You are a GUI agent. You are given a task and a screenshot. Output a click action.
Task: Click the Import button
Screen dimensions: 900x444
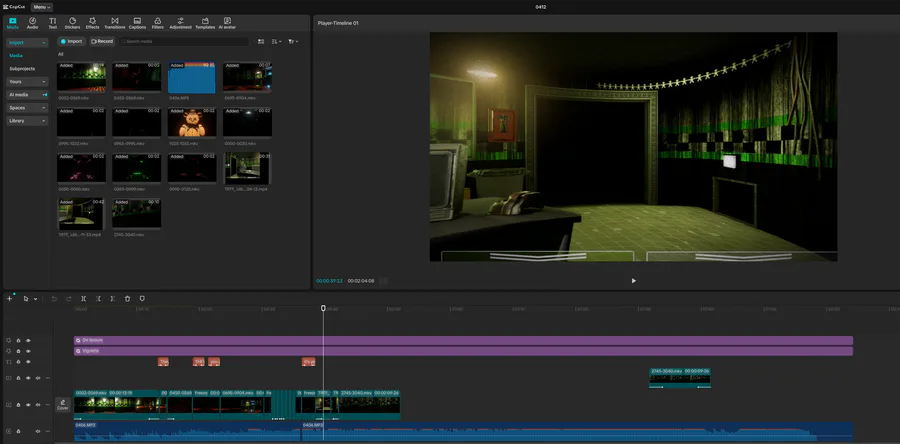click(x=71, y=41)
